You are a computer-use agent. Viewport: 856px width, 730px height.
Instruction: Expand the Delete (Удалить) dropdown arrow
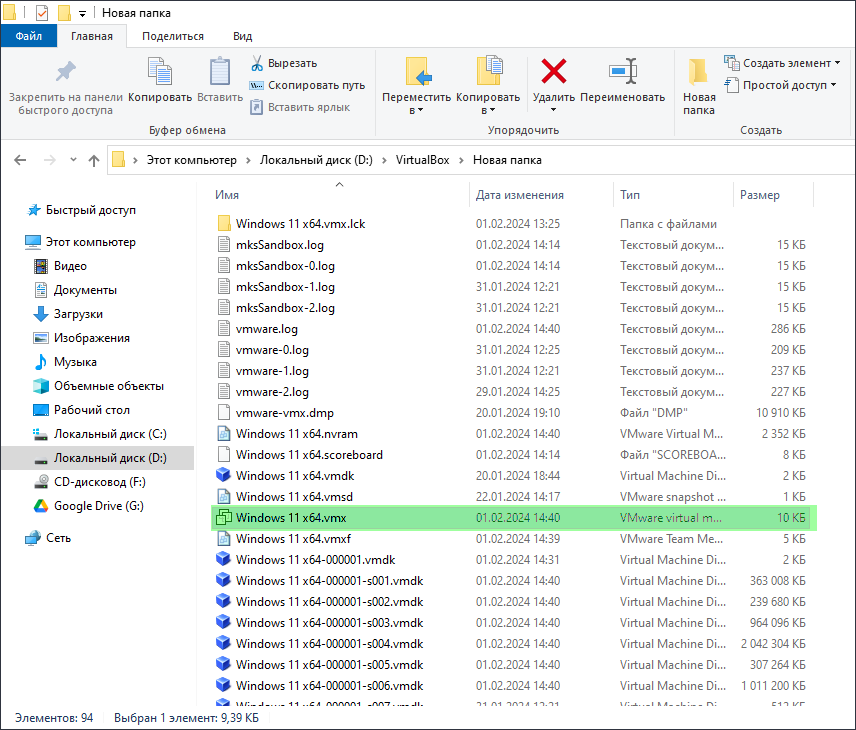[x=554, y=110]
